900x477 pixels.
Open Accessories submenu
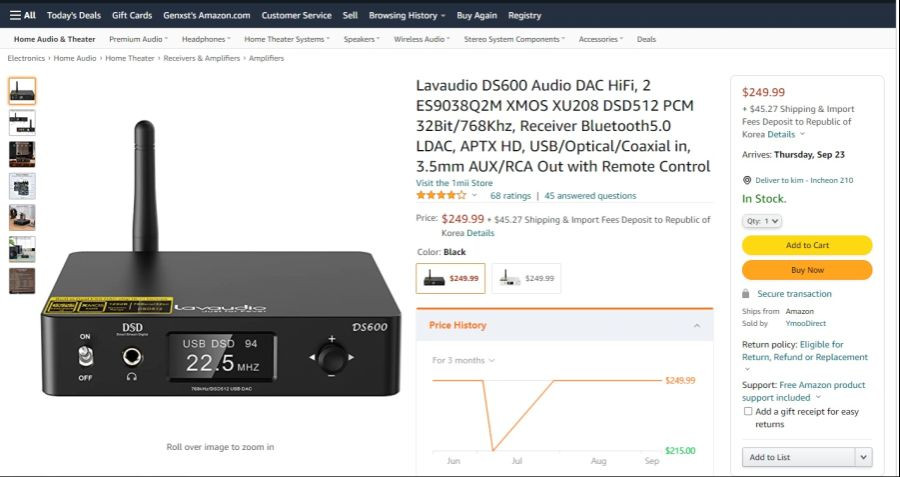[x=600, y=39]
